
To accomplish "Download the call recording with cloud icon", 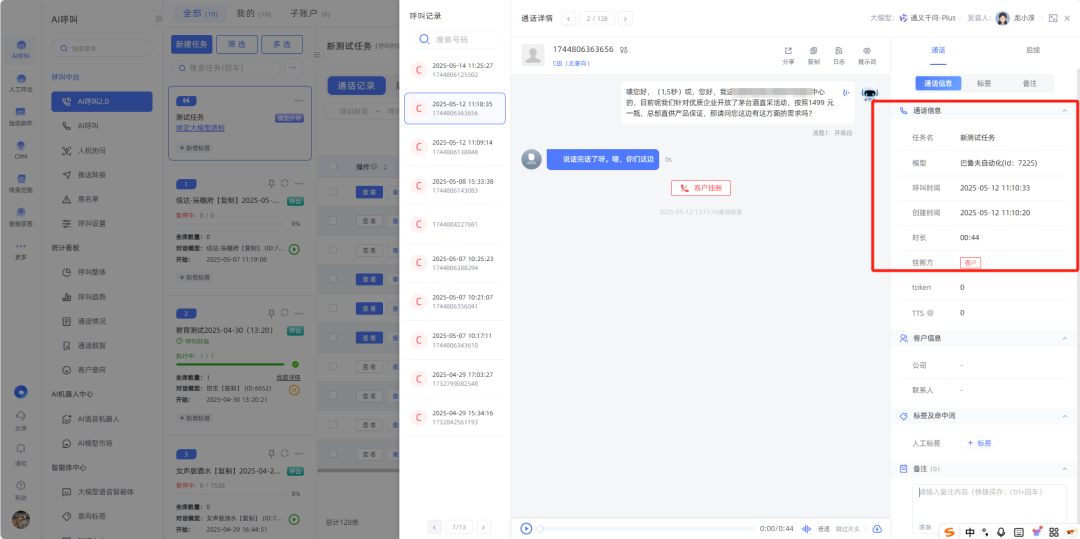I will (x=877, y=528).
